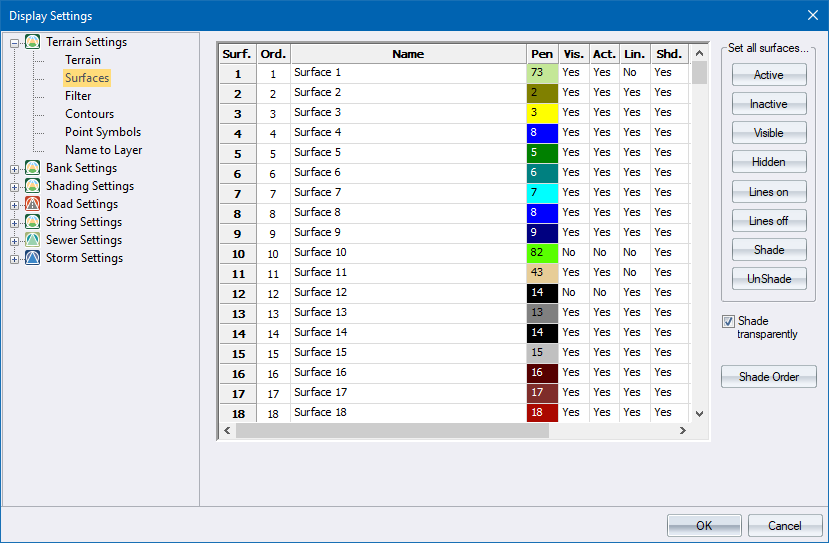
Task: Click the String Settings icon
Action: 33,222
